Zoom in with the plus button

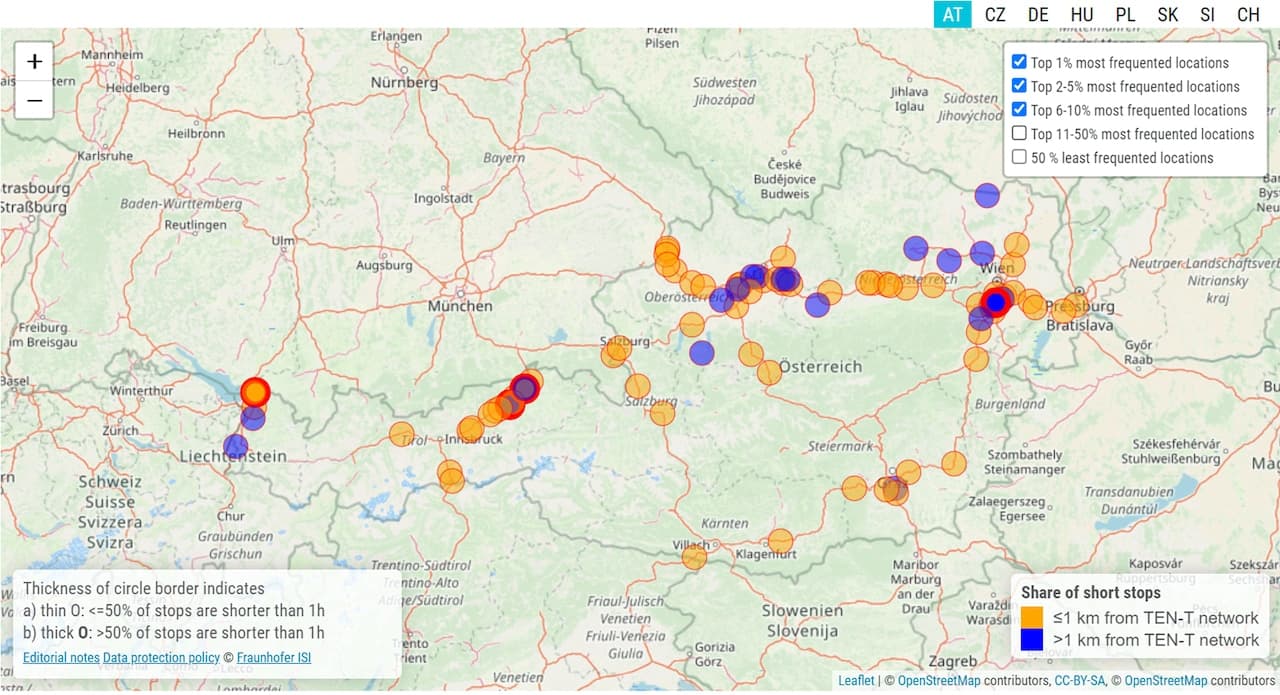[x=34, y=62]
